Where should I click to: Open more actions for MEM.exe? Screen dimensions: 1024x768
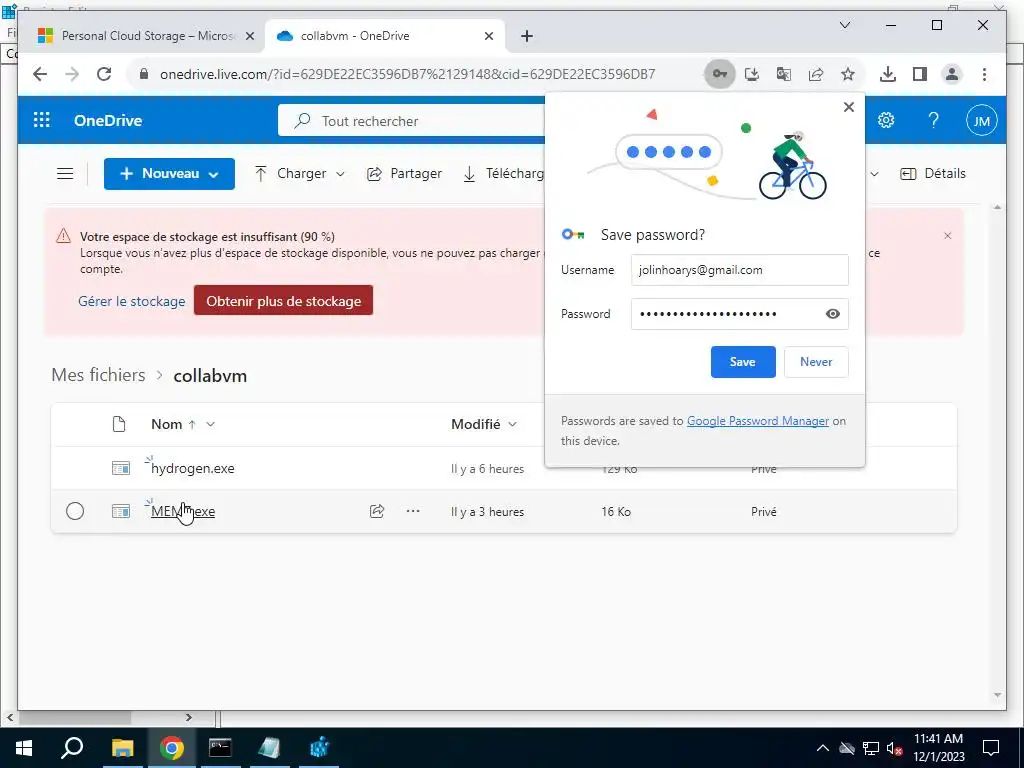pyautogui.click(x=413, y=511)
